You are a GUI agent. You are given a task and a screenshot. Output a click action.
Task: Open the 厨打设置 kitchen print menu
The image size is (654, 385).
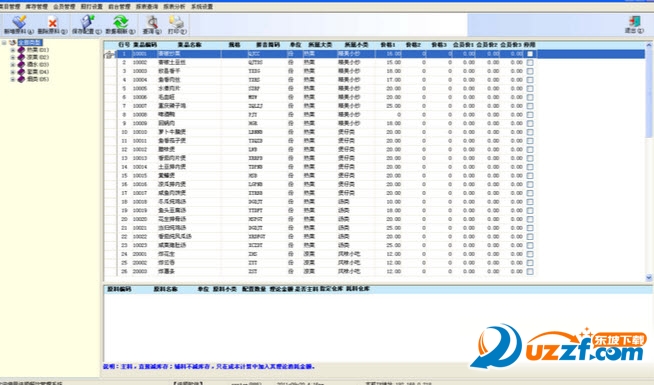(91, 7)
